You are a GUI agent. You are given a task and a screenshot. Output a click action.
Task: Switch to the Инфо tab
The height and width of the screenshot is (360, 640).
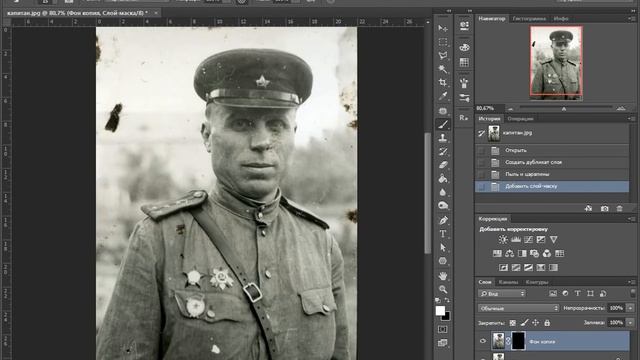[561, 19]
